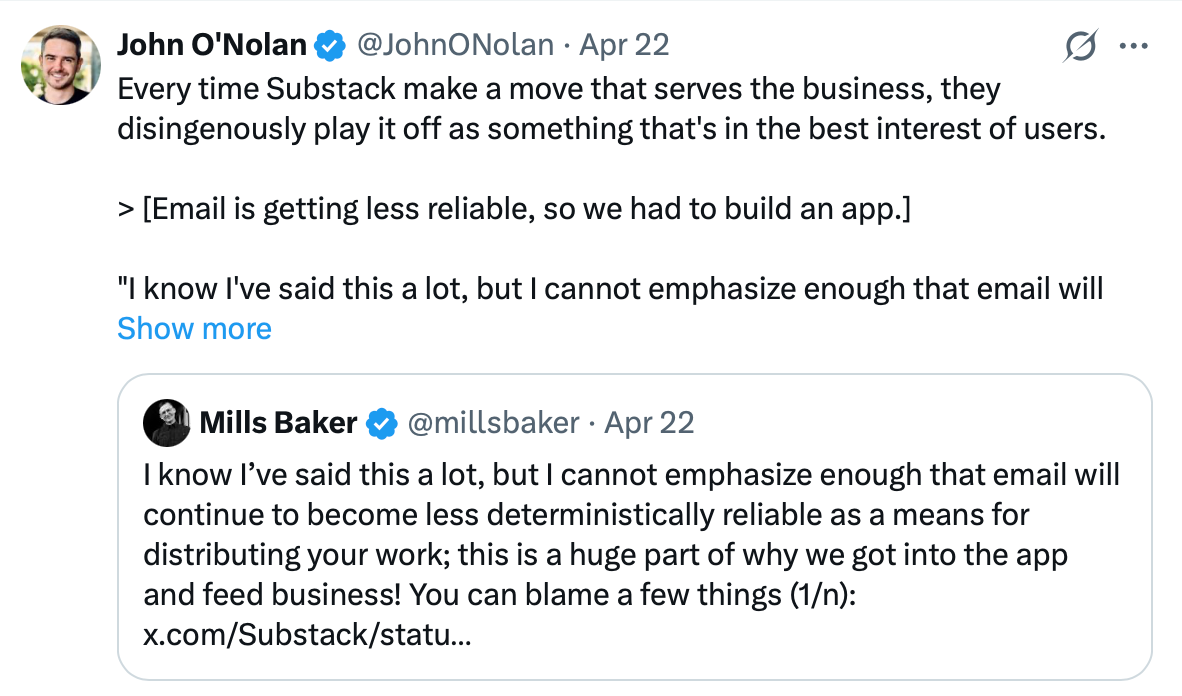Open the Grok actions icon on the tweet
Image resolution: width=1182 pixels, height=696 pixels.
point(1081,46)
